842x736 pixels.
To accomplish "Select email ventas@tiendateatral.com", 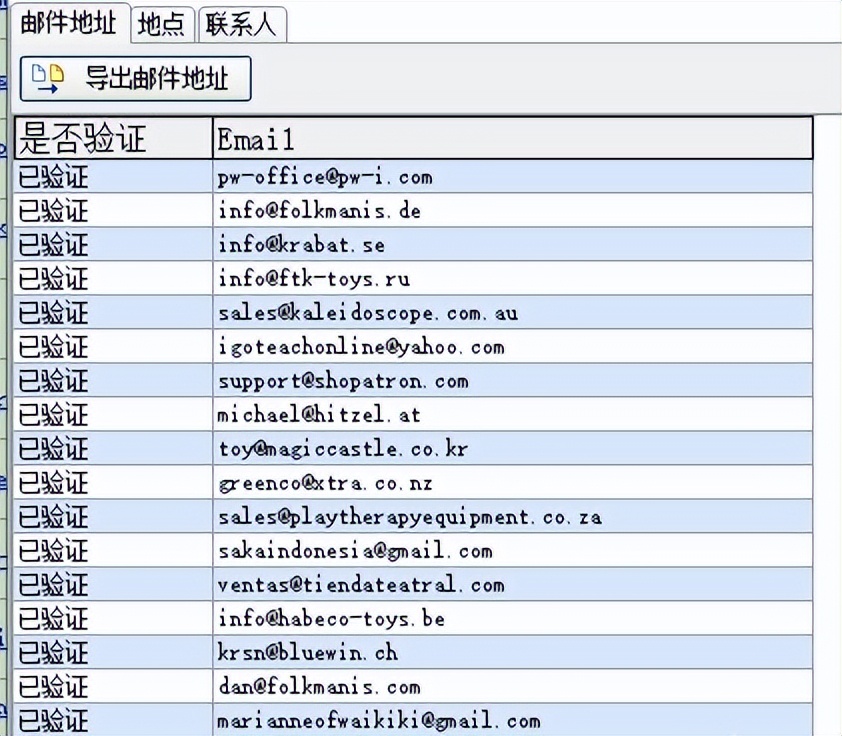I will click(x=361, y=585).
